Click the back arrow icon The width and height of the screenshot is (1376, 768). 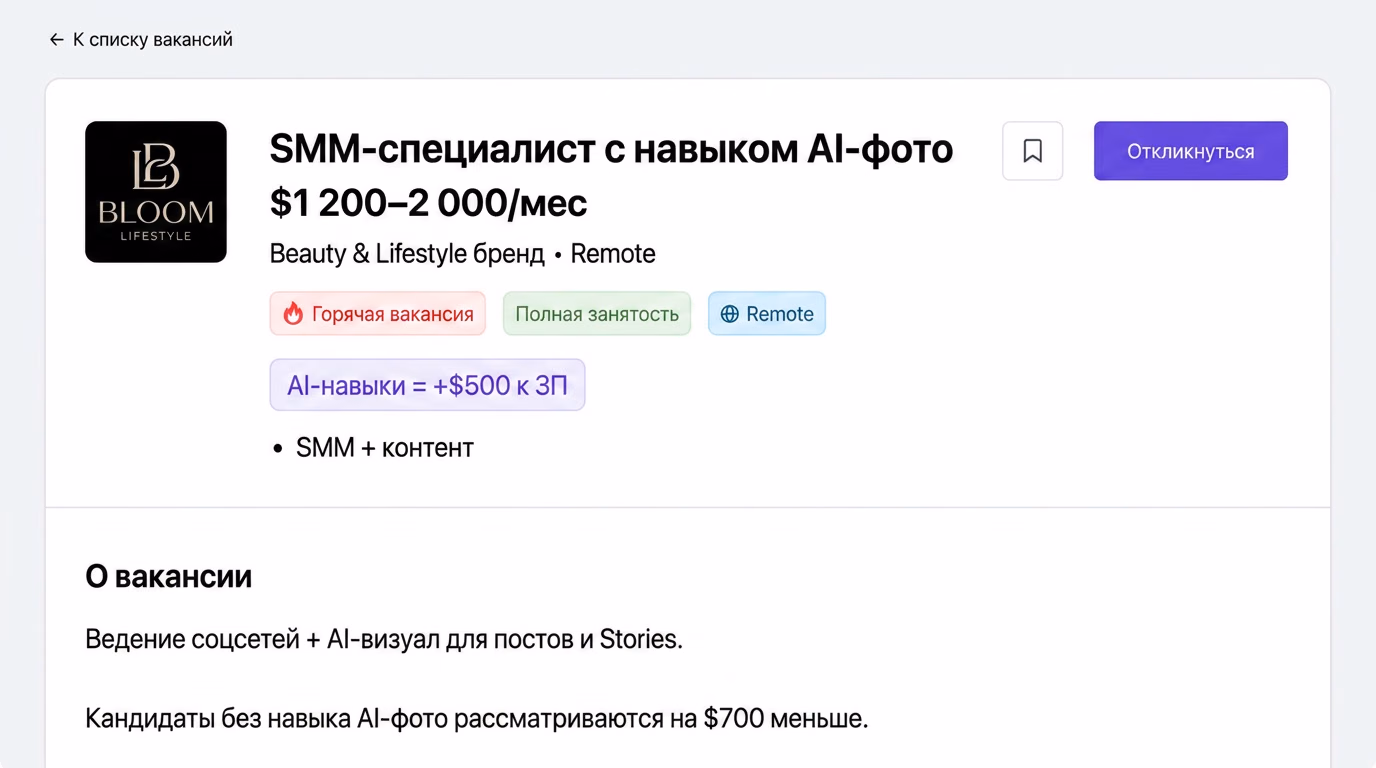pos(56,40)
